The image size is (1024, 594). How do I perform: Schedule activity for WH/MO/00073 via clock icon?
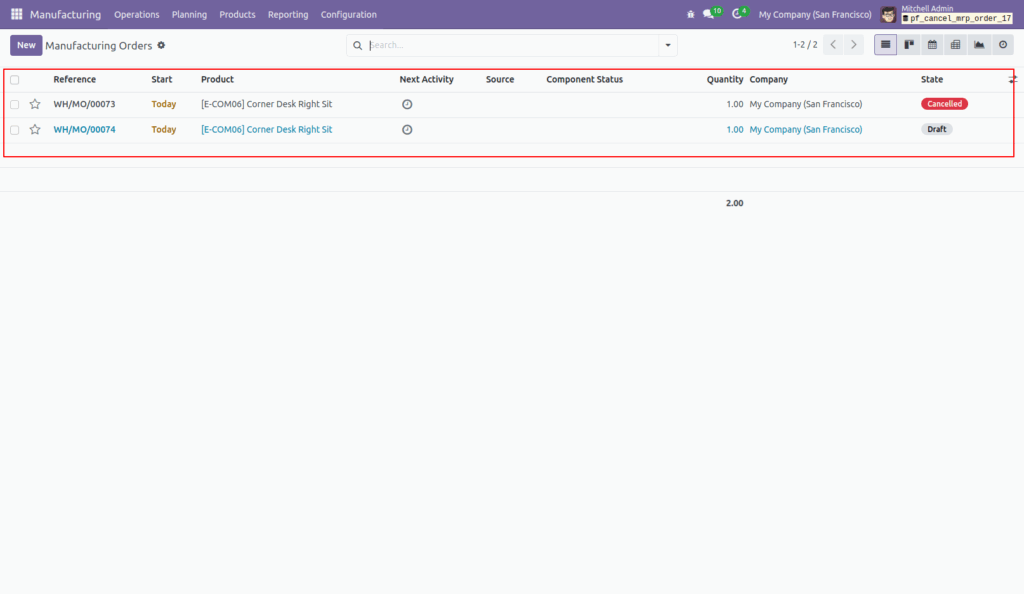[406, 103]
